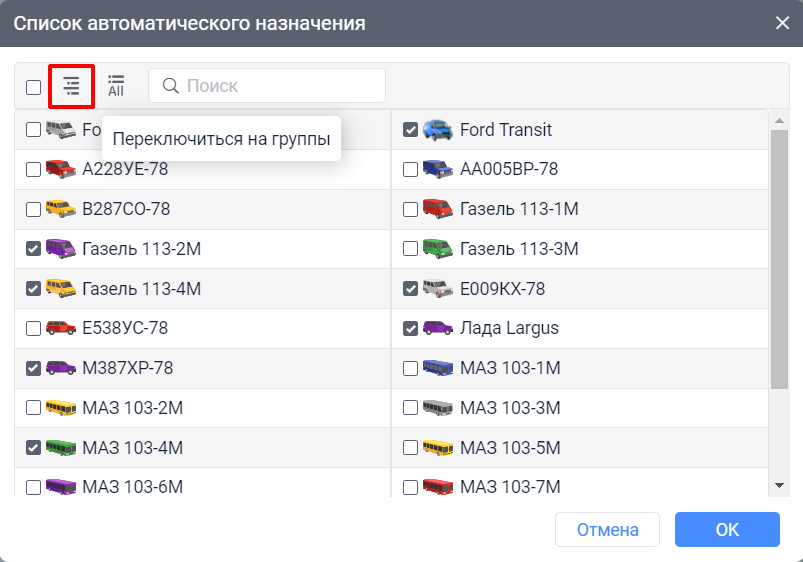Click the yellow van icon for B287CO-78

click(61, 209)
